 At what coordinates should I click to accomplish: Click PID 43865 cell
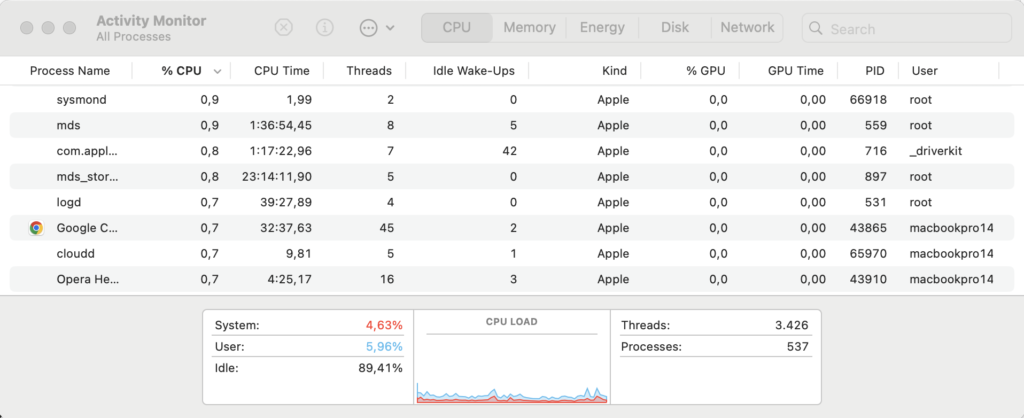[868, 228]
